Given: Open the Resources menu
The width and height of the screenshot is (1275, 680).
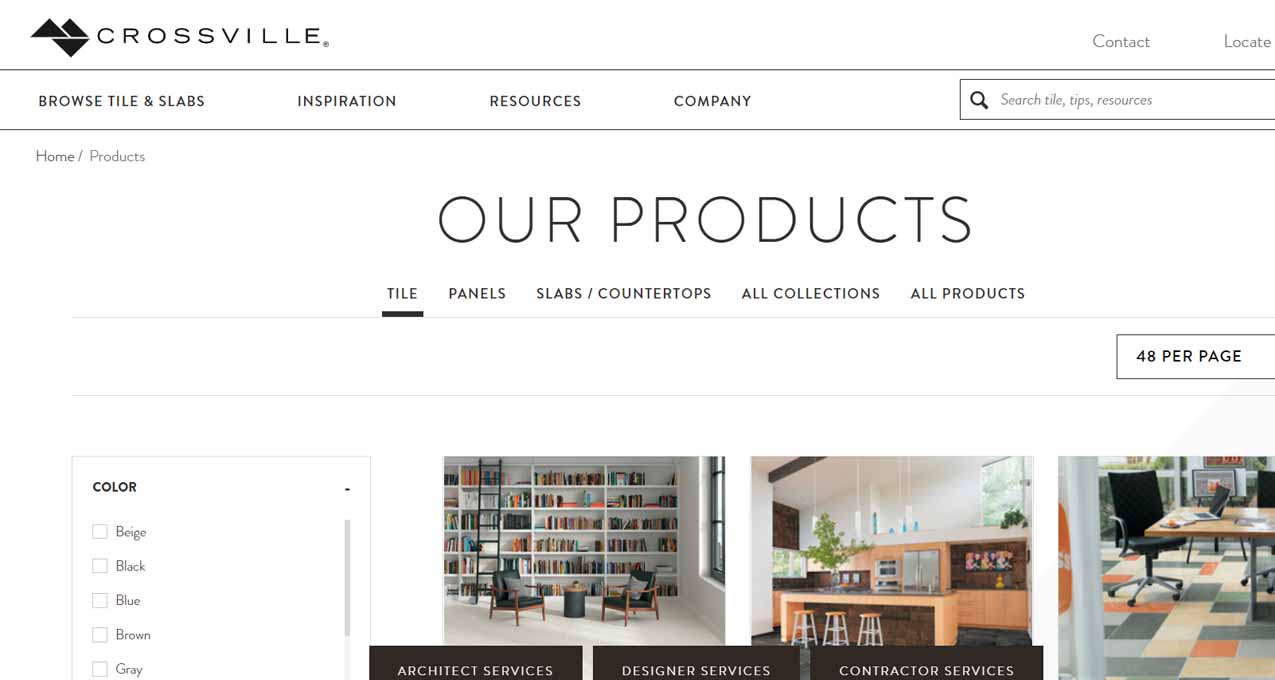Looking at the screenshot, I should [x=535, y=101].
